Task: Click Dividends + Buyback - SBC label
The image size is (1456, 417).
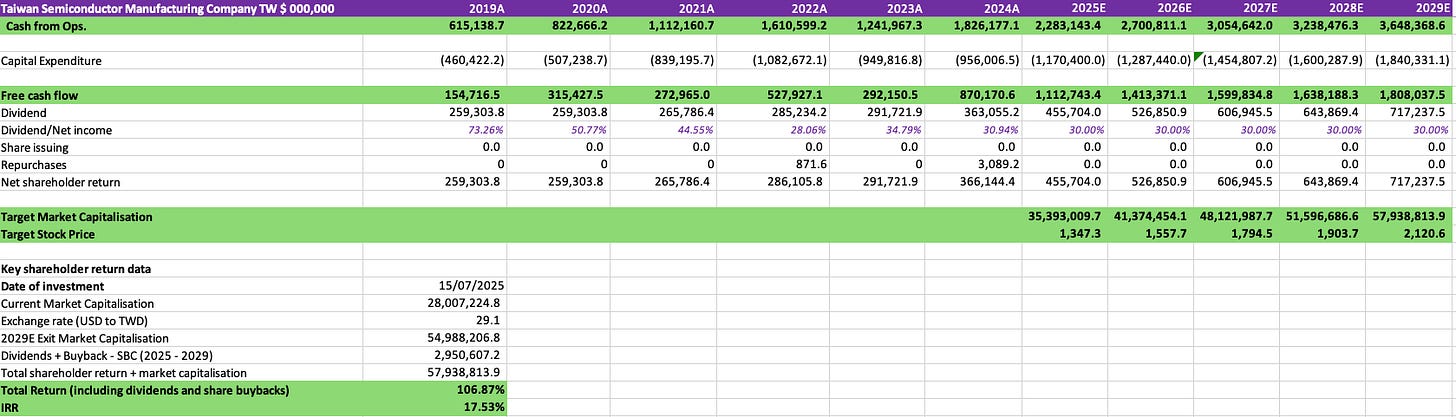Action: tap(106, 355)
